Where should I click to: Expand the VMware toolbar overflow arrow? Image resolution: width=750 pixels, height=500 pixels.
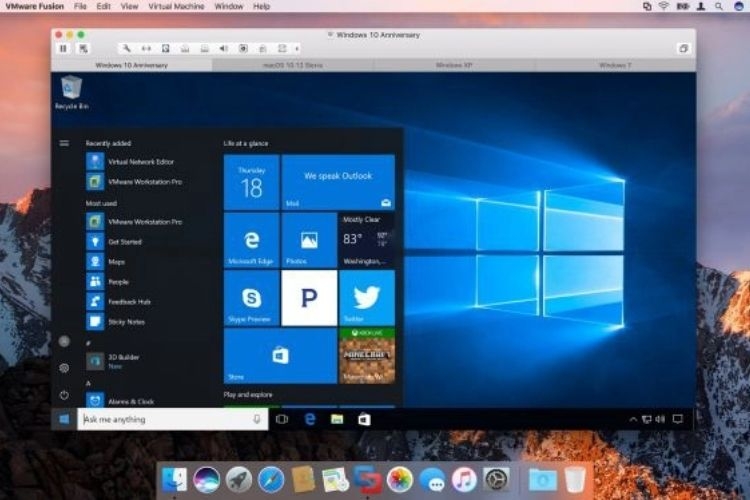coord(297,48)
